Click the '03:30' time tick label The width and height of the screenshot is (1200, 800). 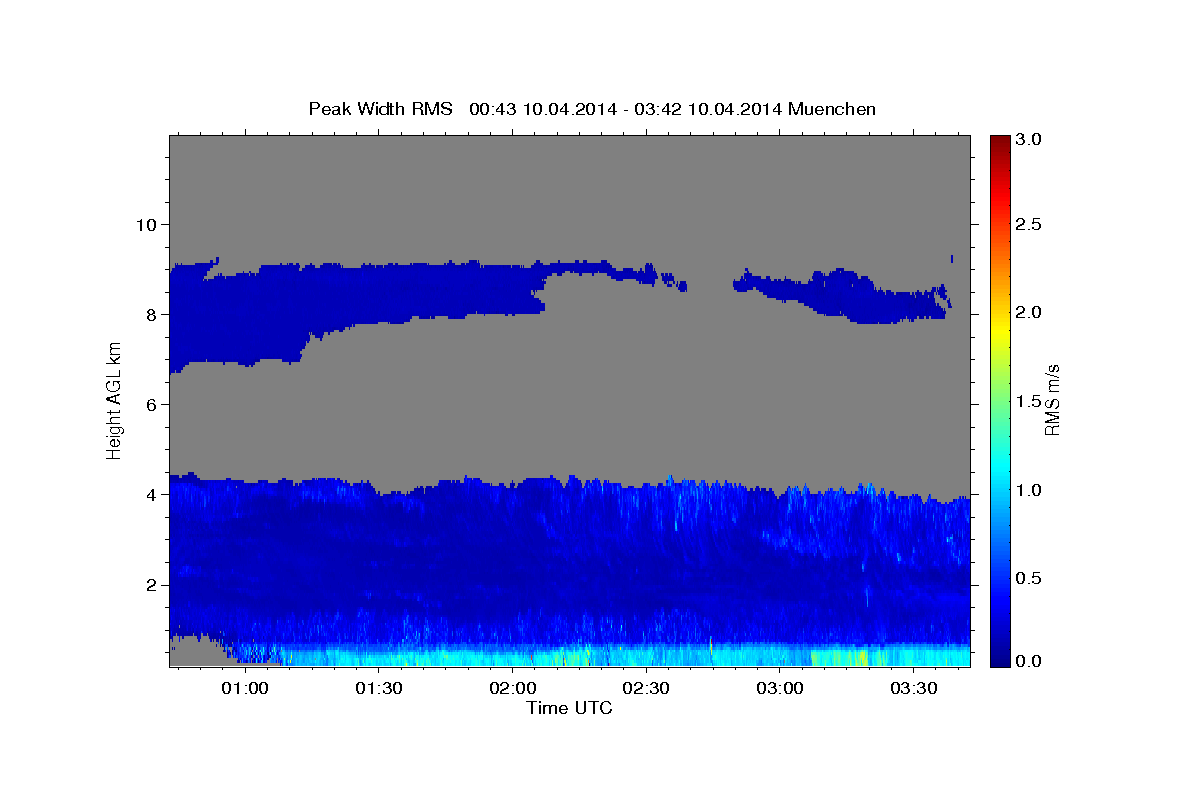click(914, 689)
